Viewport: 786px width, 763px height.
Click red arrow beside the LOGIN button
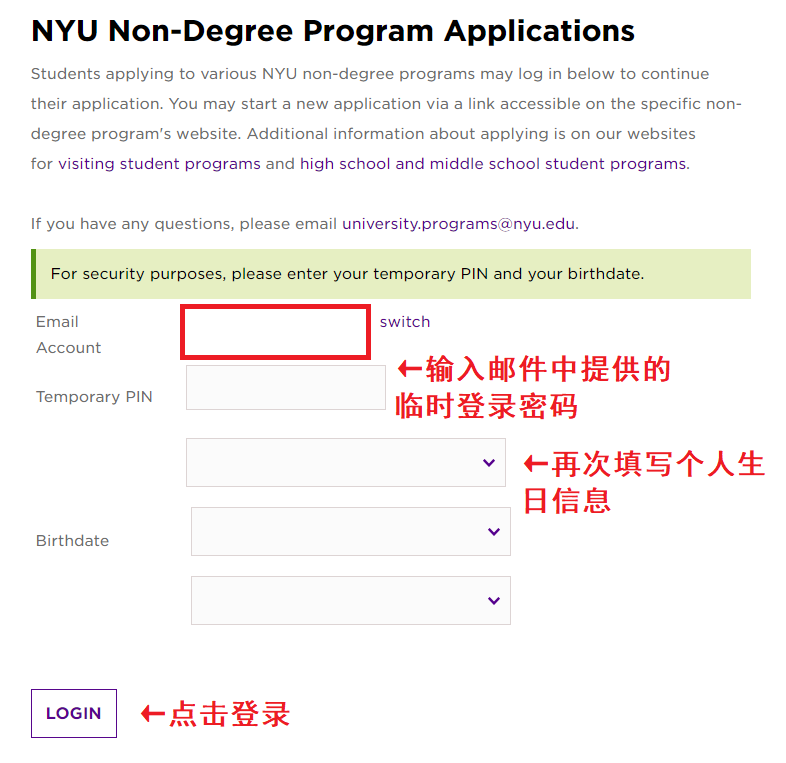point(152,713)
